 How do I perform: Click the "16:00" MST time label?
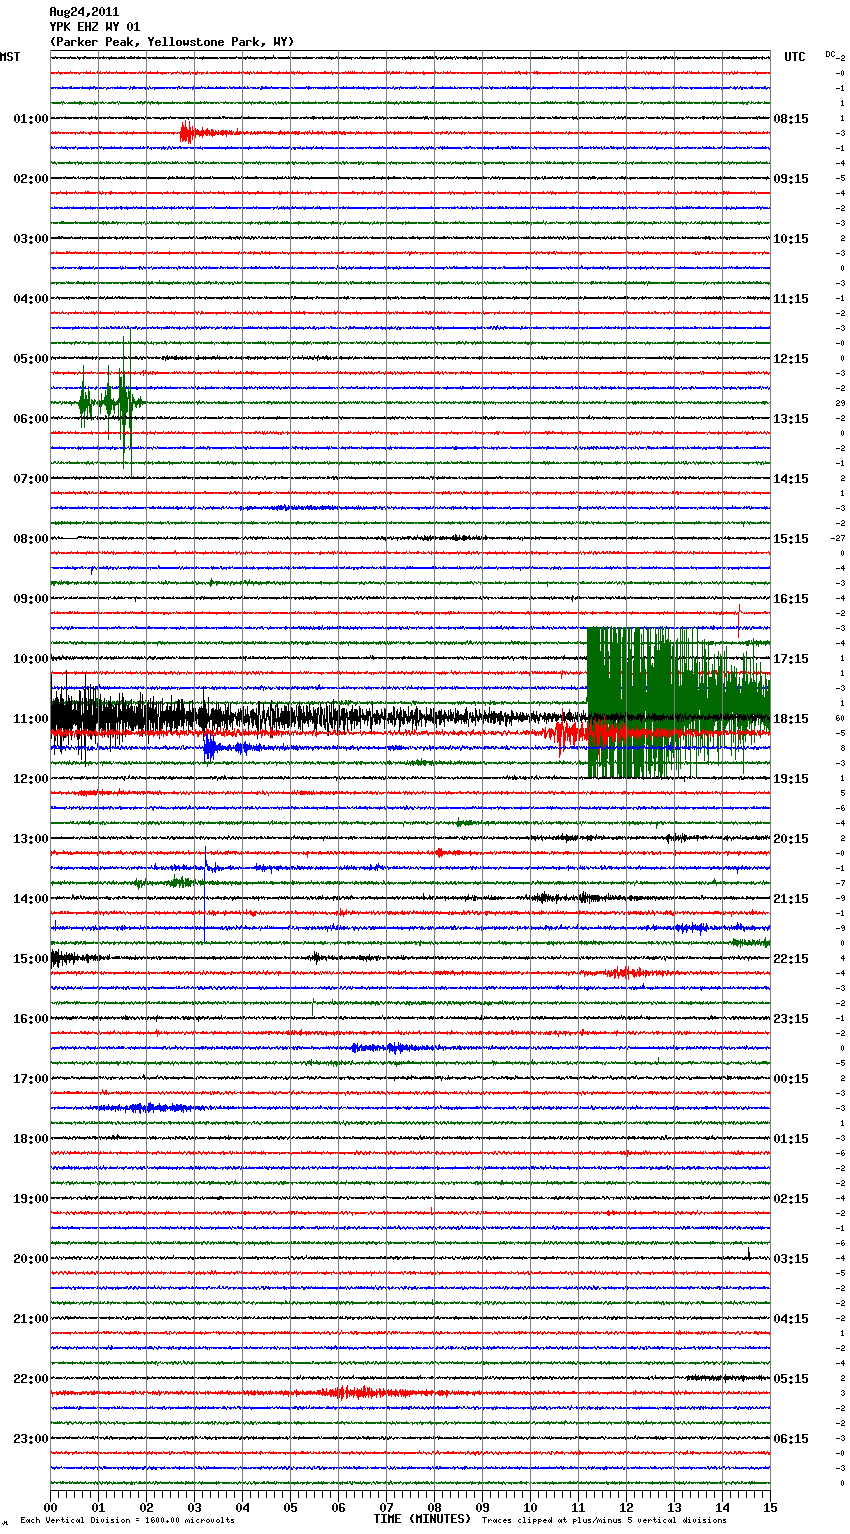pyautogui.click(x=30, y=1019)
